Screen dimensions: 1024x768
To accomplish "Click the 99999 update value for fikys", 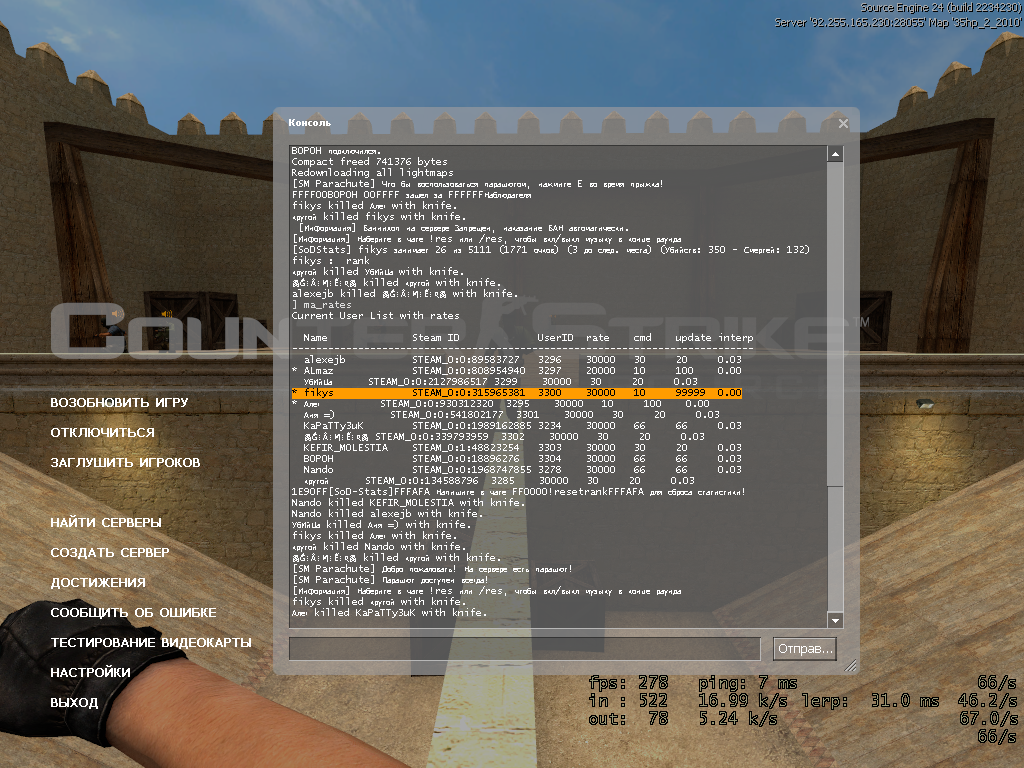I will (x=690, y=392).
